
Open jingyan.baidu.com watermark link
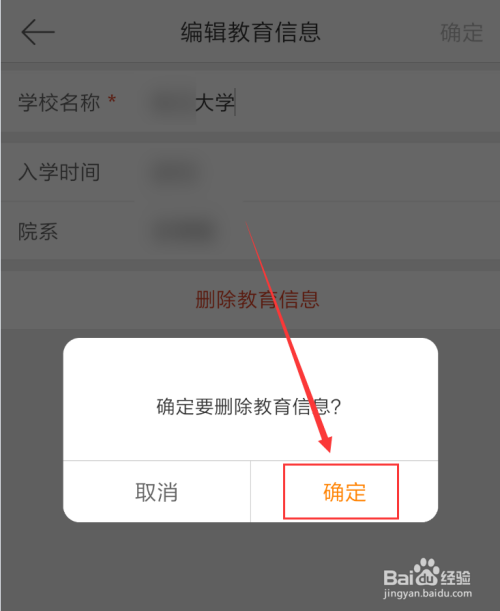pyautogui.click(x=428, y=593)
